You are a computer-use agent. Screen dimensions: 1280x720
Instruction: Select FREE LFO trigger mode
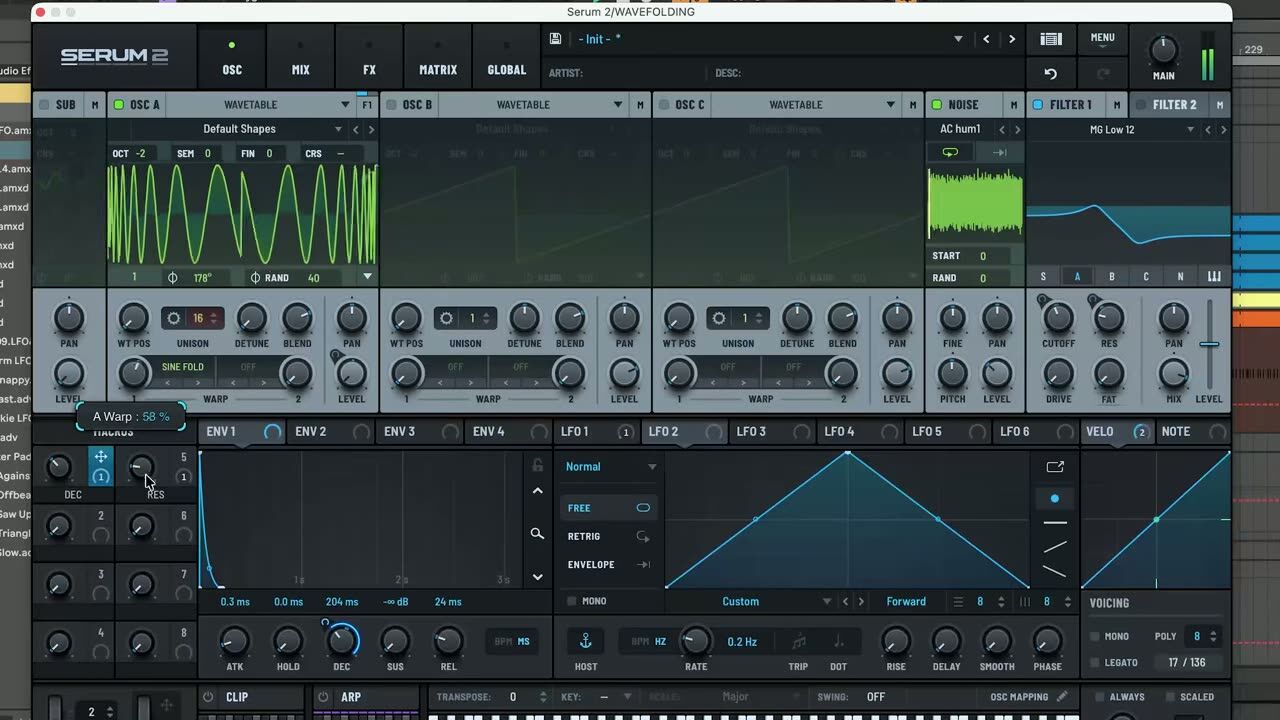[x=609, y=508]
